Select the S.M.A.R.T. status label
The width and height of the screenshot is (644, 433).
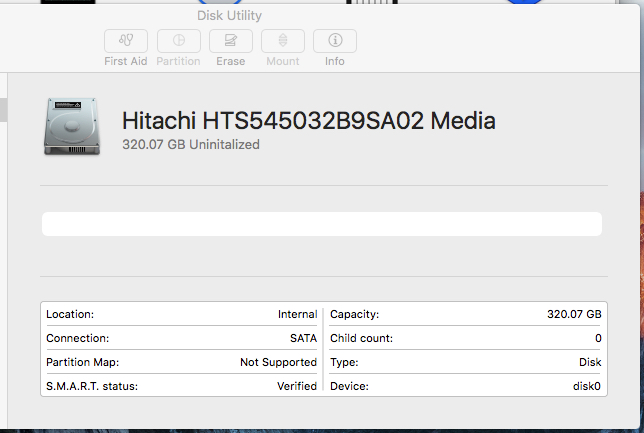(x=92, y=386)
